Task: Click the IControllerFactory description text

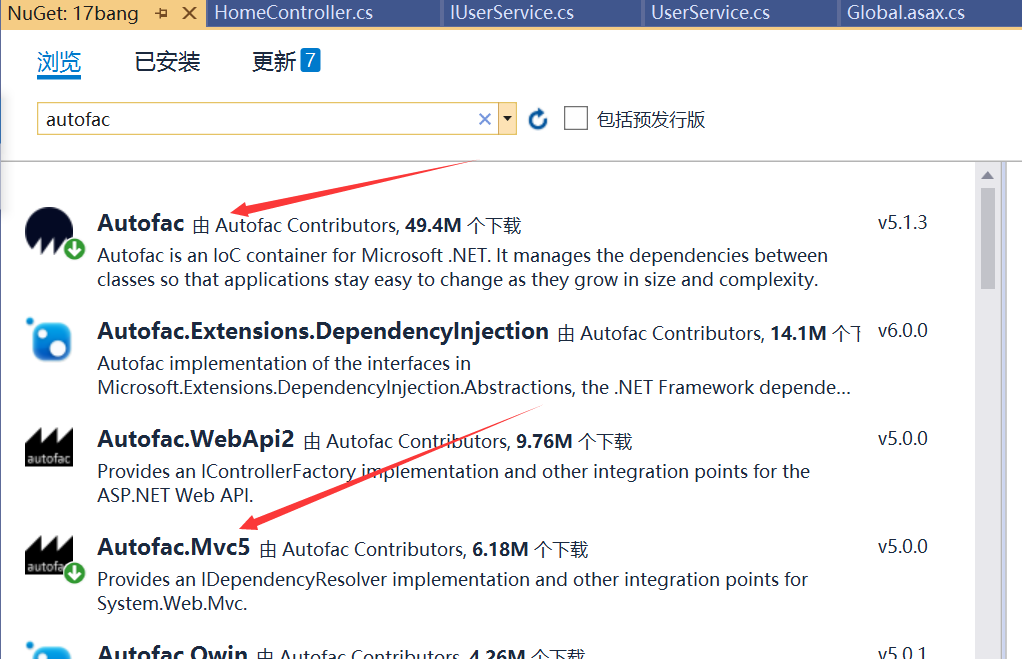Action: pyautogui.click(x=453, y=483)
